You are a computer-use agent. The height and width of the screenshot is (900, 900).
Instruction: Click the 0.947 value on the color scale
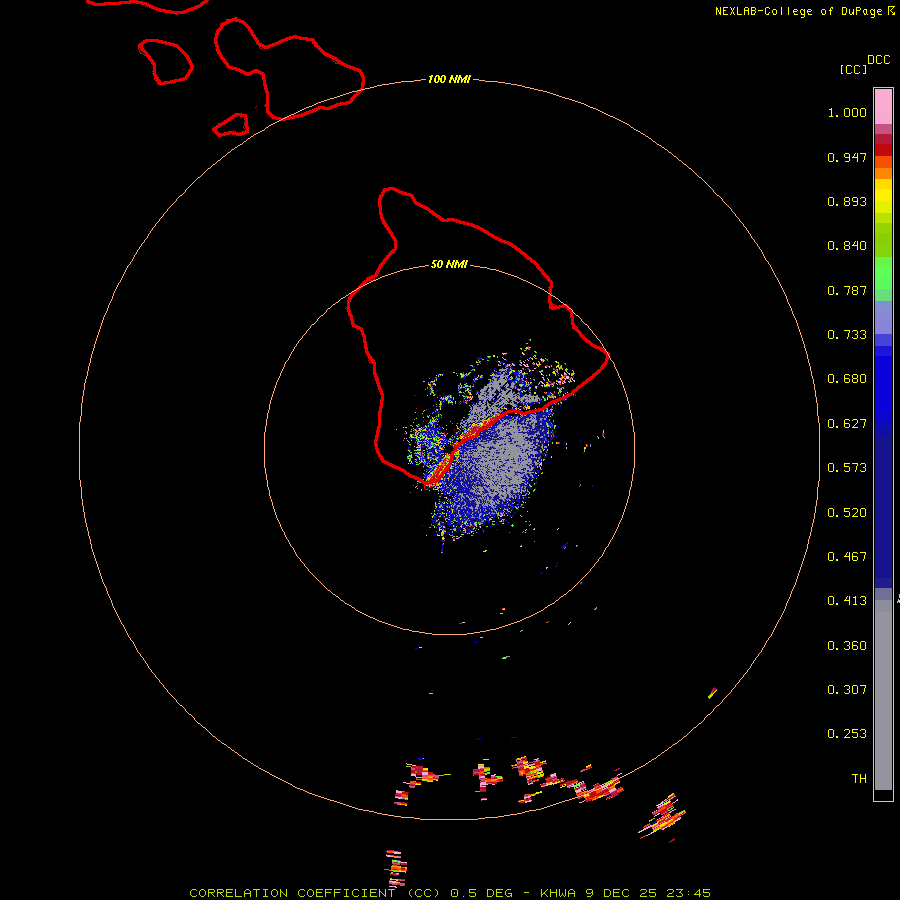tap(847, 157)
